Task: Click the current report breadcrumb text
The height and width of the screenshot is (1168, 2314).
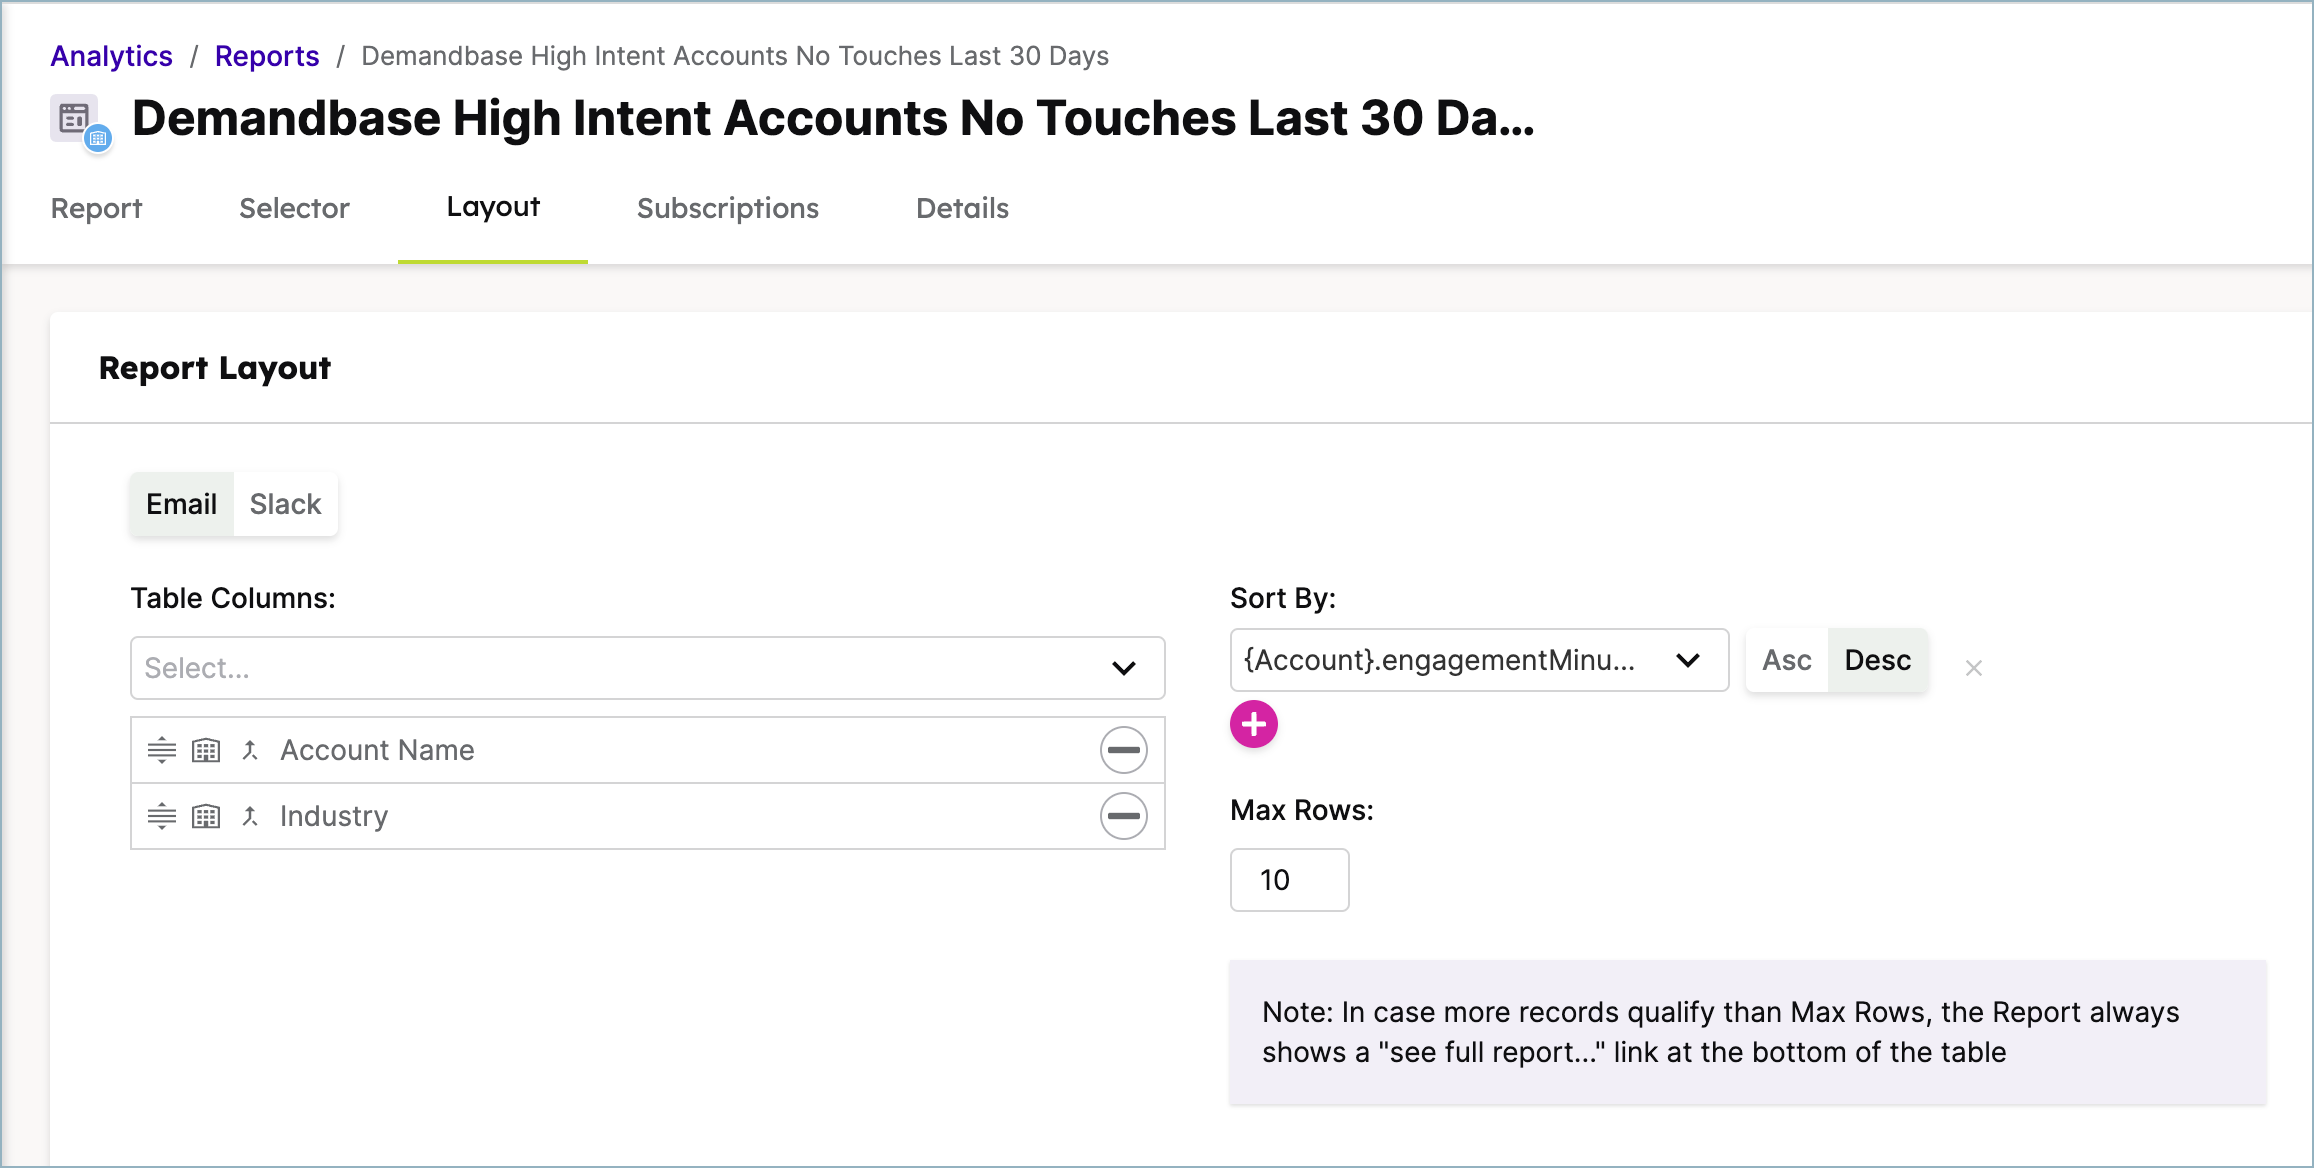Action: (x=735, y=56)
